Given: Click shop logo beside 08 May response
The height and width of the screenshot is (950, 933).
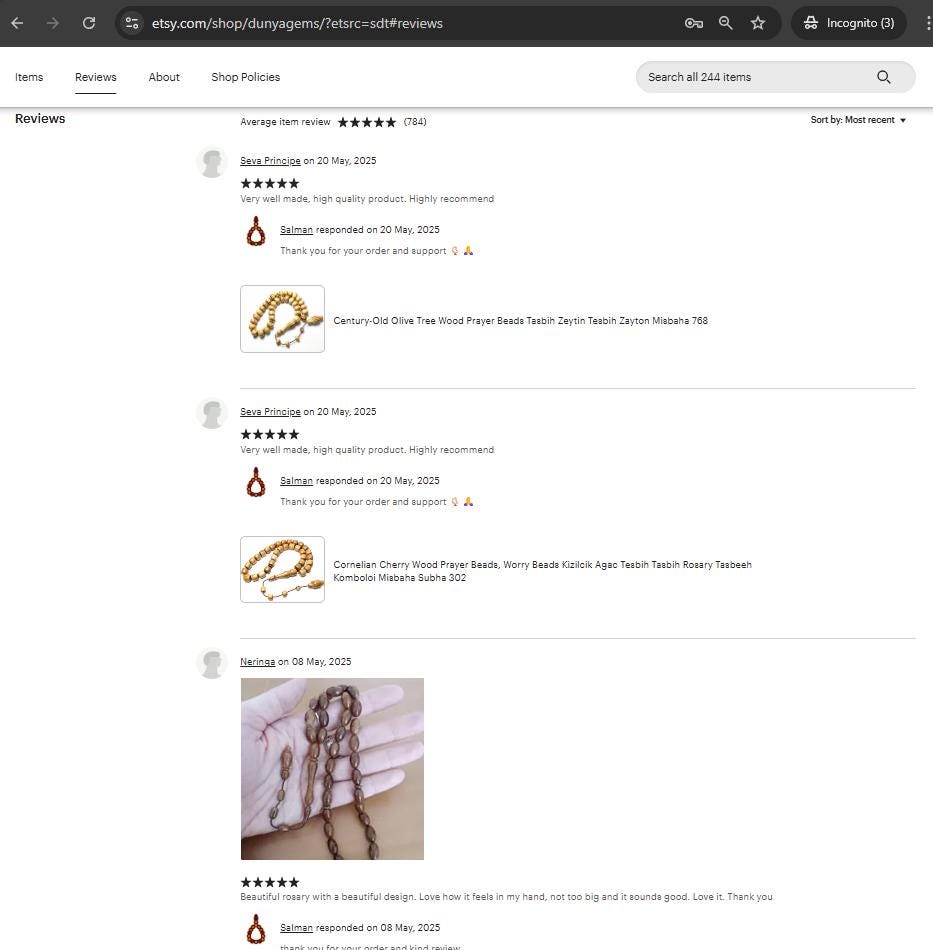Looking at the screenshot, I should click(x=256, y=929).
